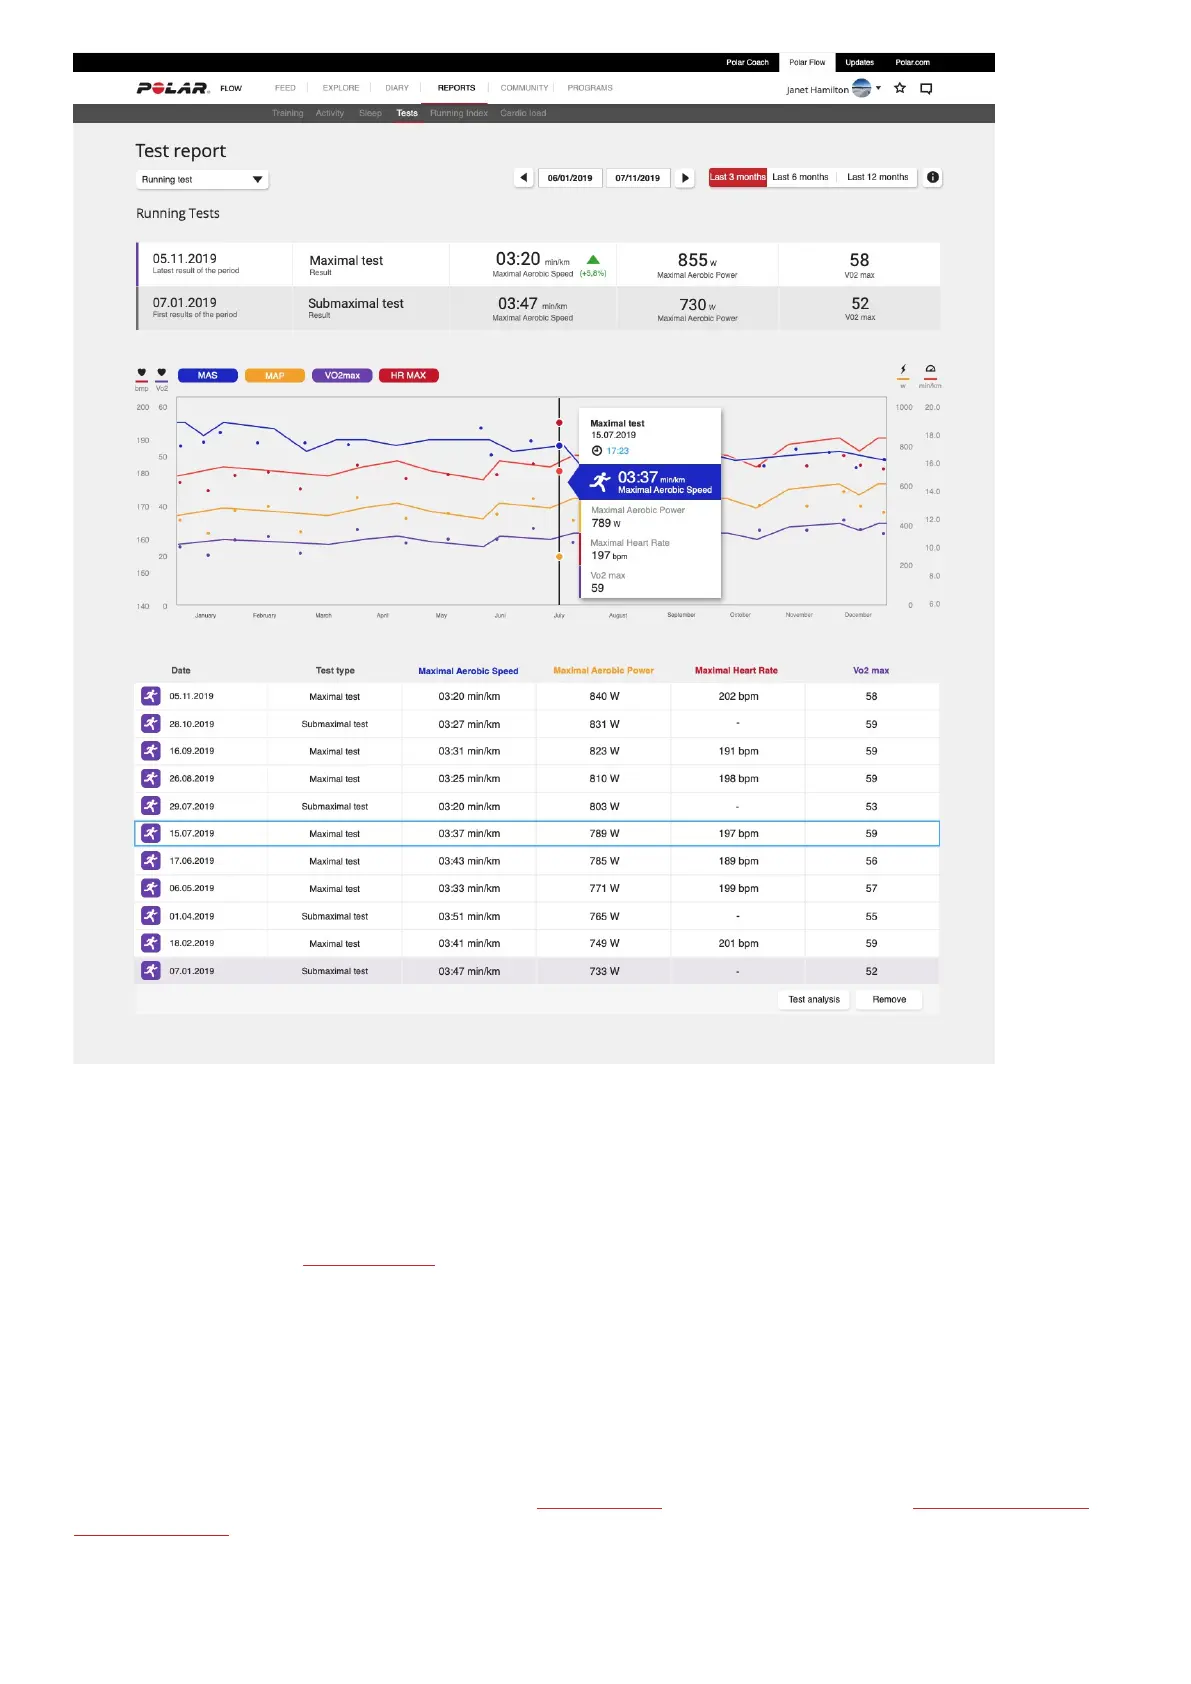Open the chat notifications icon

[926, 89]
